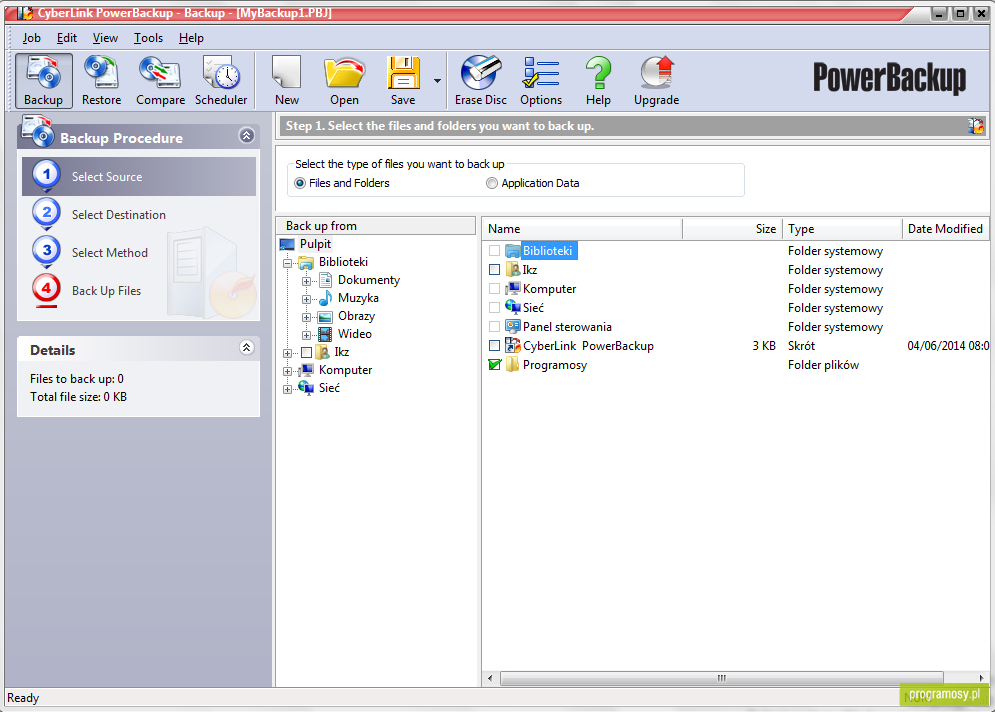Open the Options dialog
Viewport: 995px width, 712px height.
tap(541, 81)
